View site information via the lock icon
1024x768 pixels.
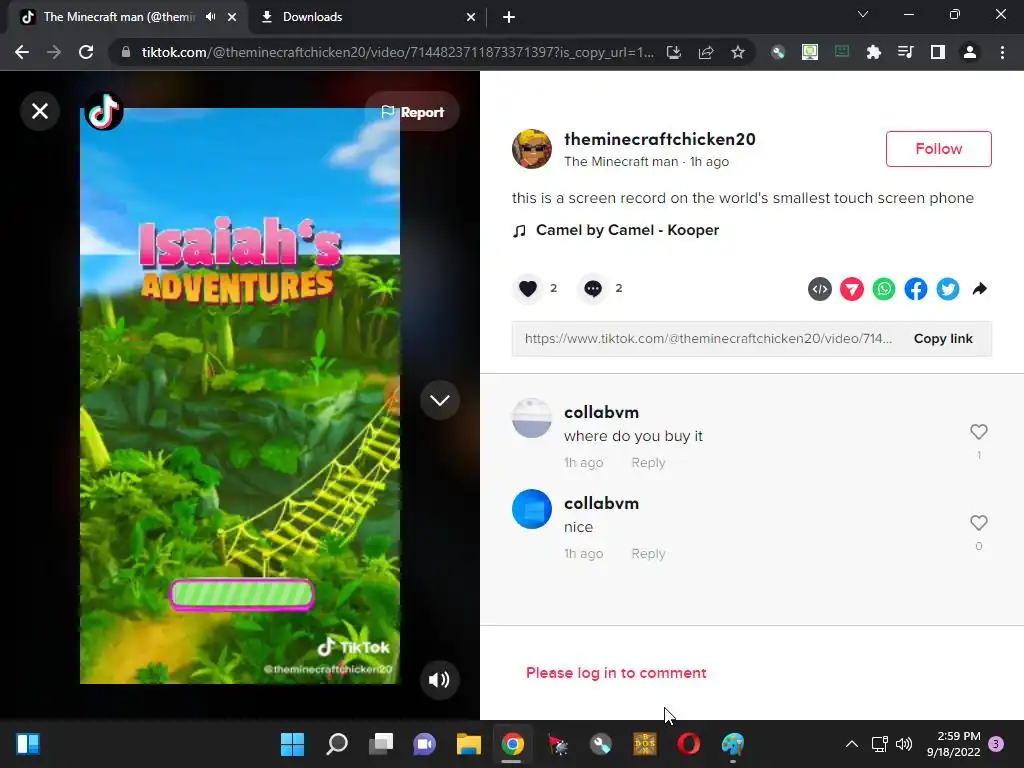[x=126, y=52]
